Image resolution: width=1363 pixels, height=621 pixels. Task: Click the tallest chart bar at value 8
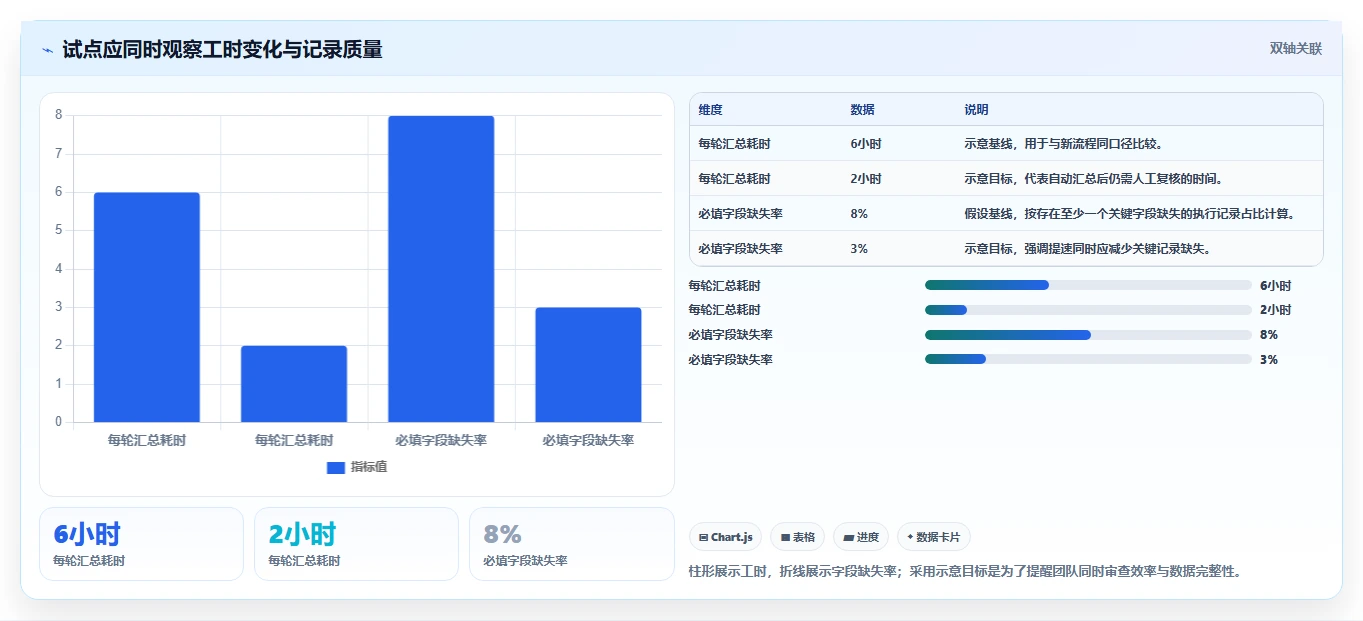(441, 269)
